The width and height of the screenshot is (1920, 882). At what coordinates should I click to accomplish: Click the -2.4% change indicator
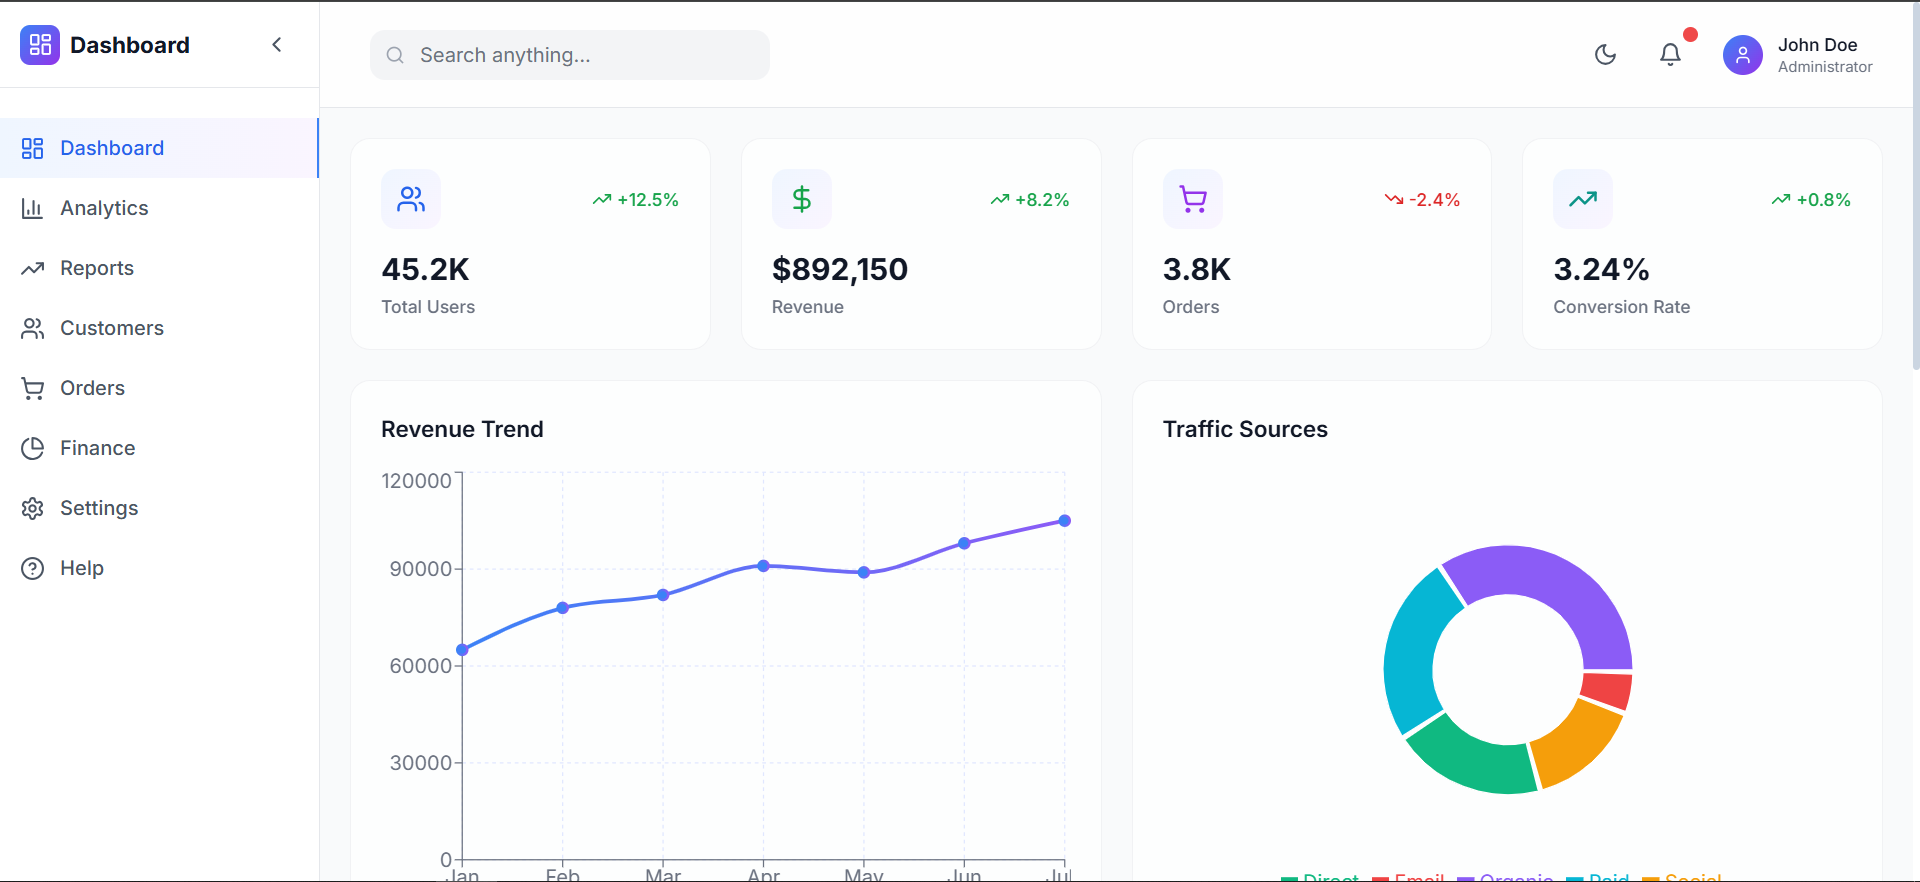click(x=1422, y=200)
